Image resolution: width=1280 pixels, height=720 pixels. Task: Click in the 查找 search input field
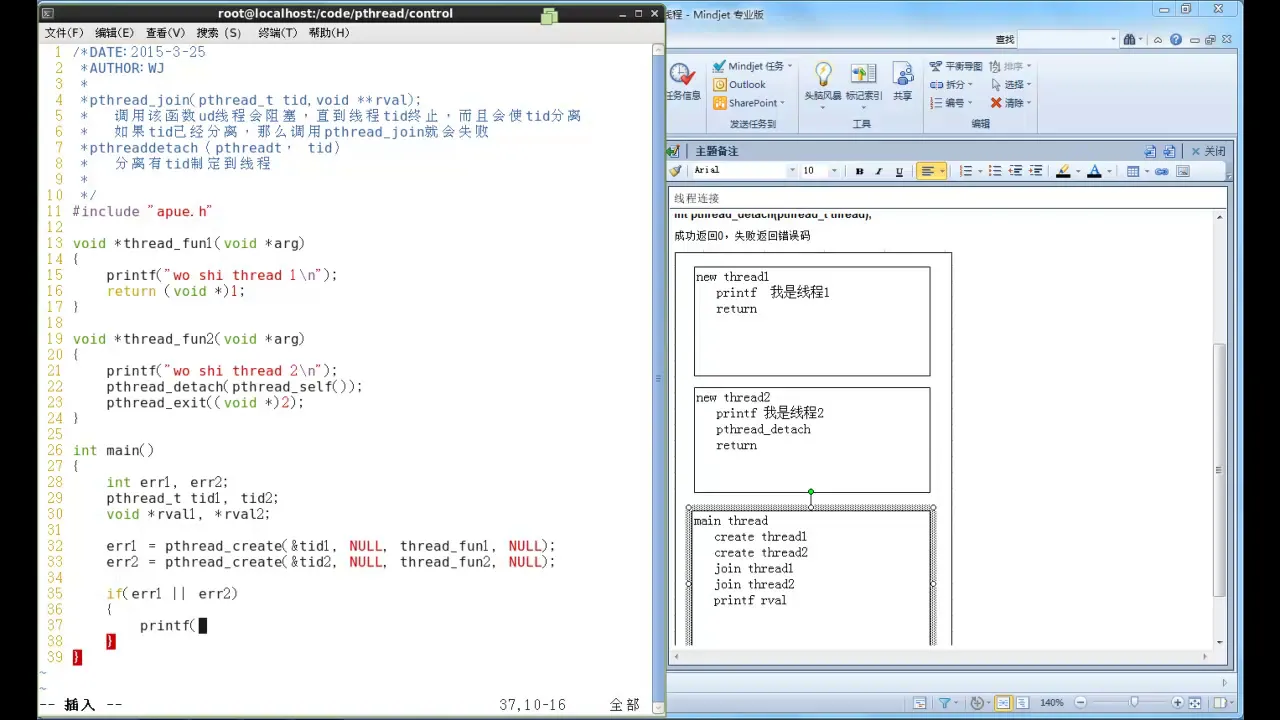coord(1062,40)
